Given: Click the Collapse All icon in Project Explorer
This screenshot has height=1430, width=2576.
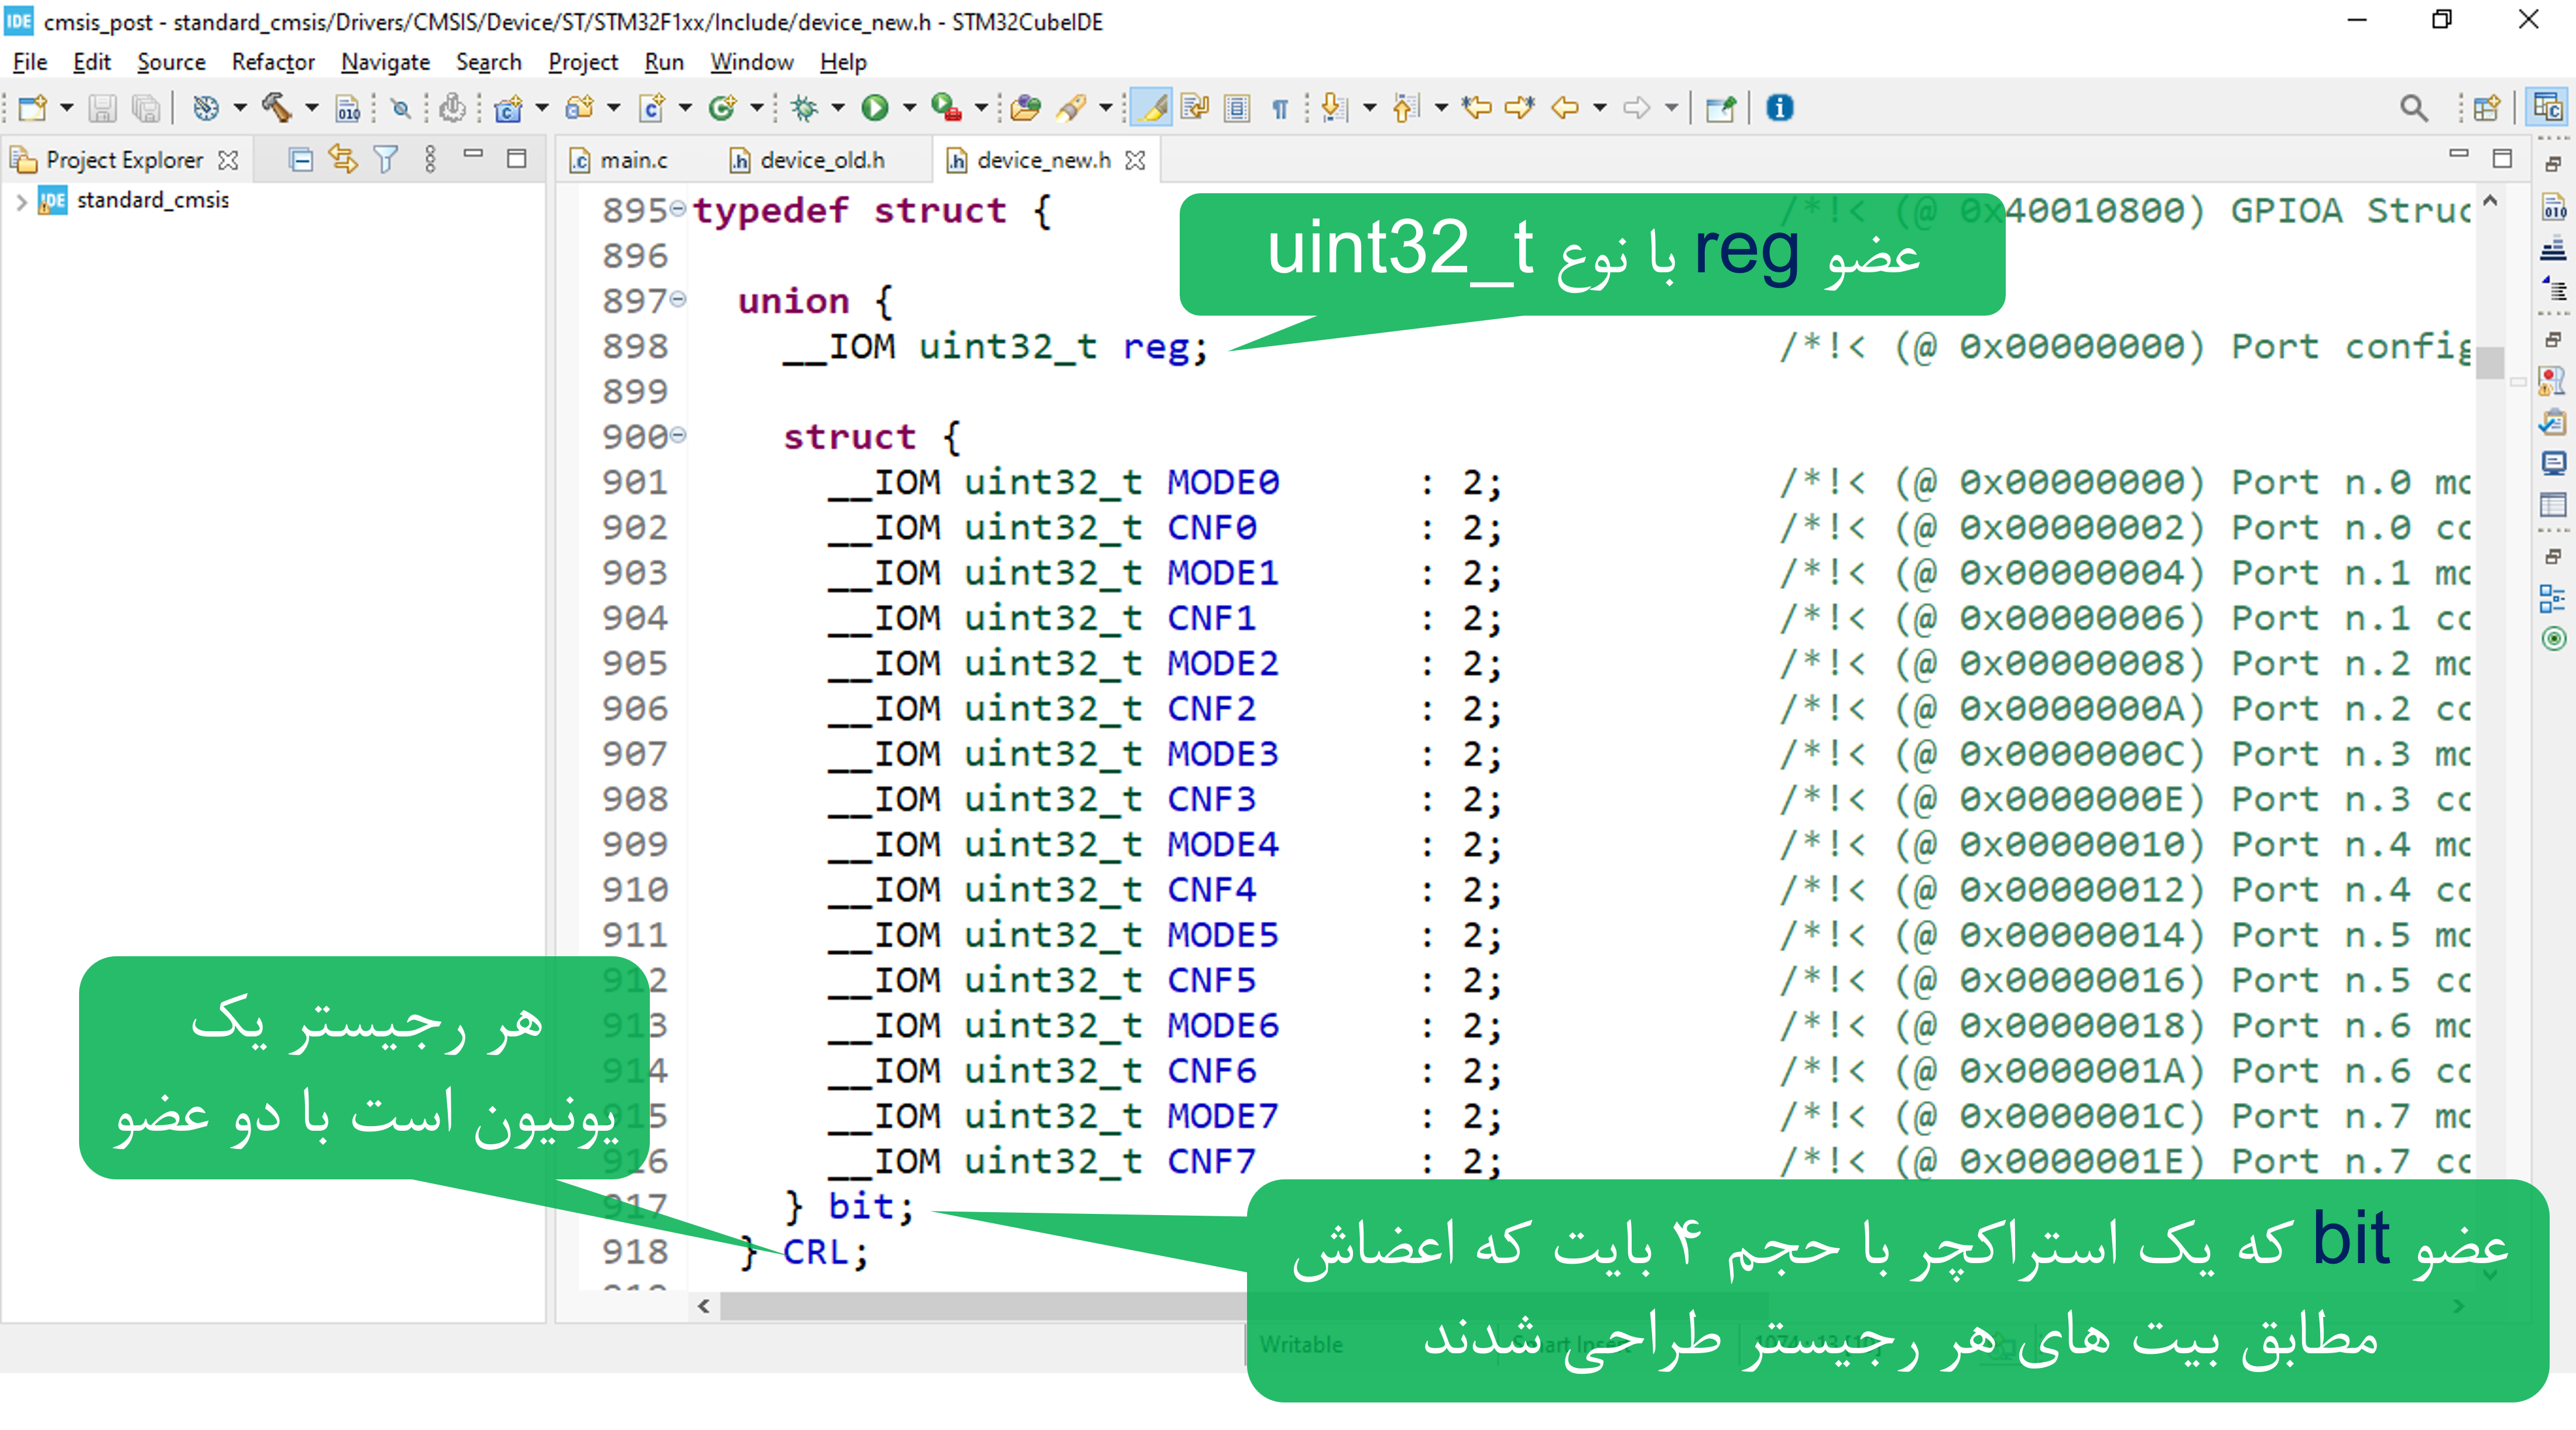Looking at the screenshot, I should [300, 160].
